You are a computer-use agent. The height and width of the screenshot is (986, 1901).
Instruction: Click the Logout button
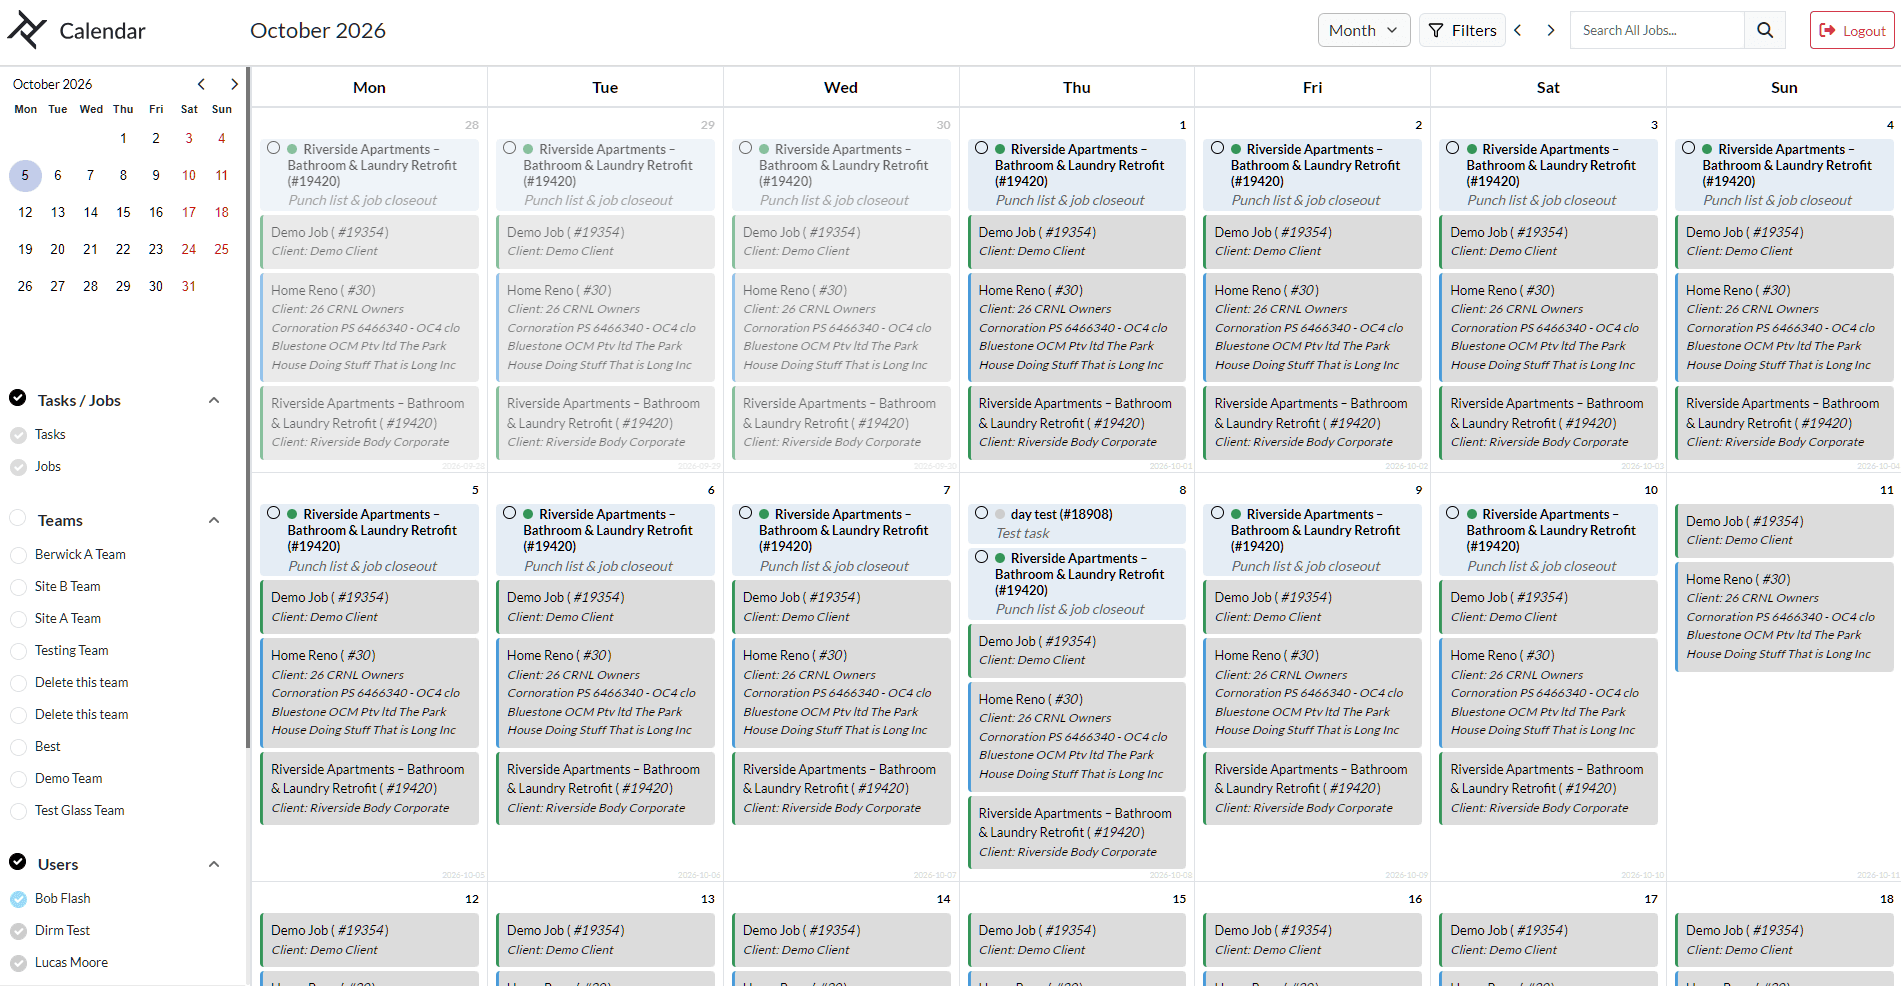(1852, 30)
